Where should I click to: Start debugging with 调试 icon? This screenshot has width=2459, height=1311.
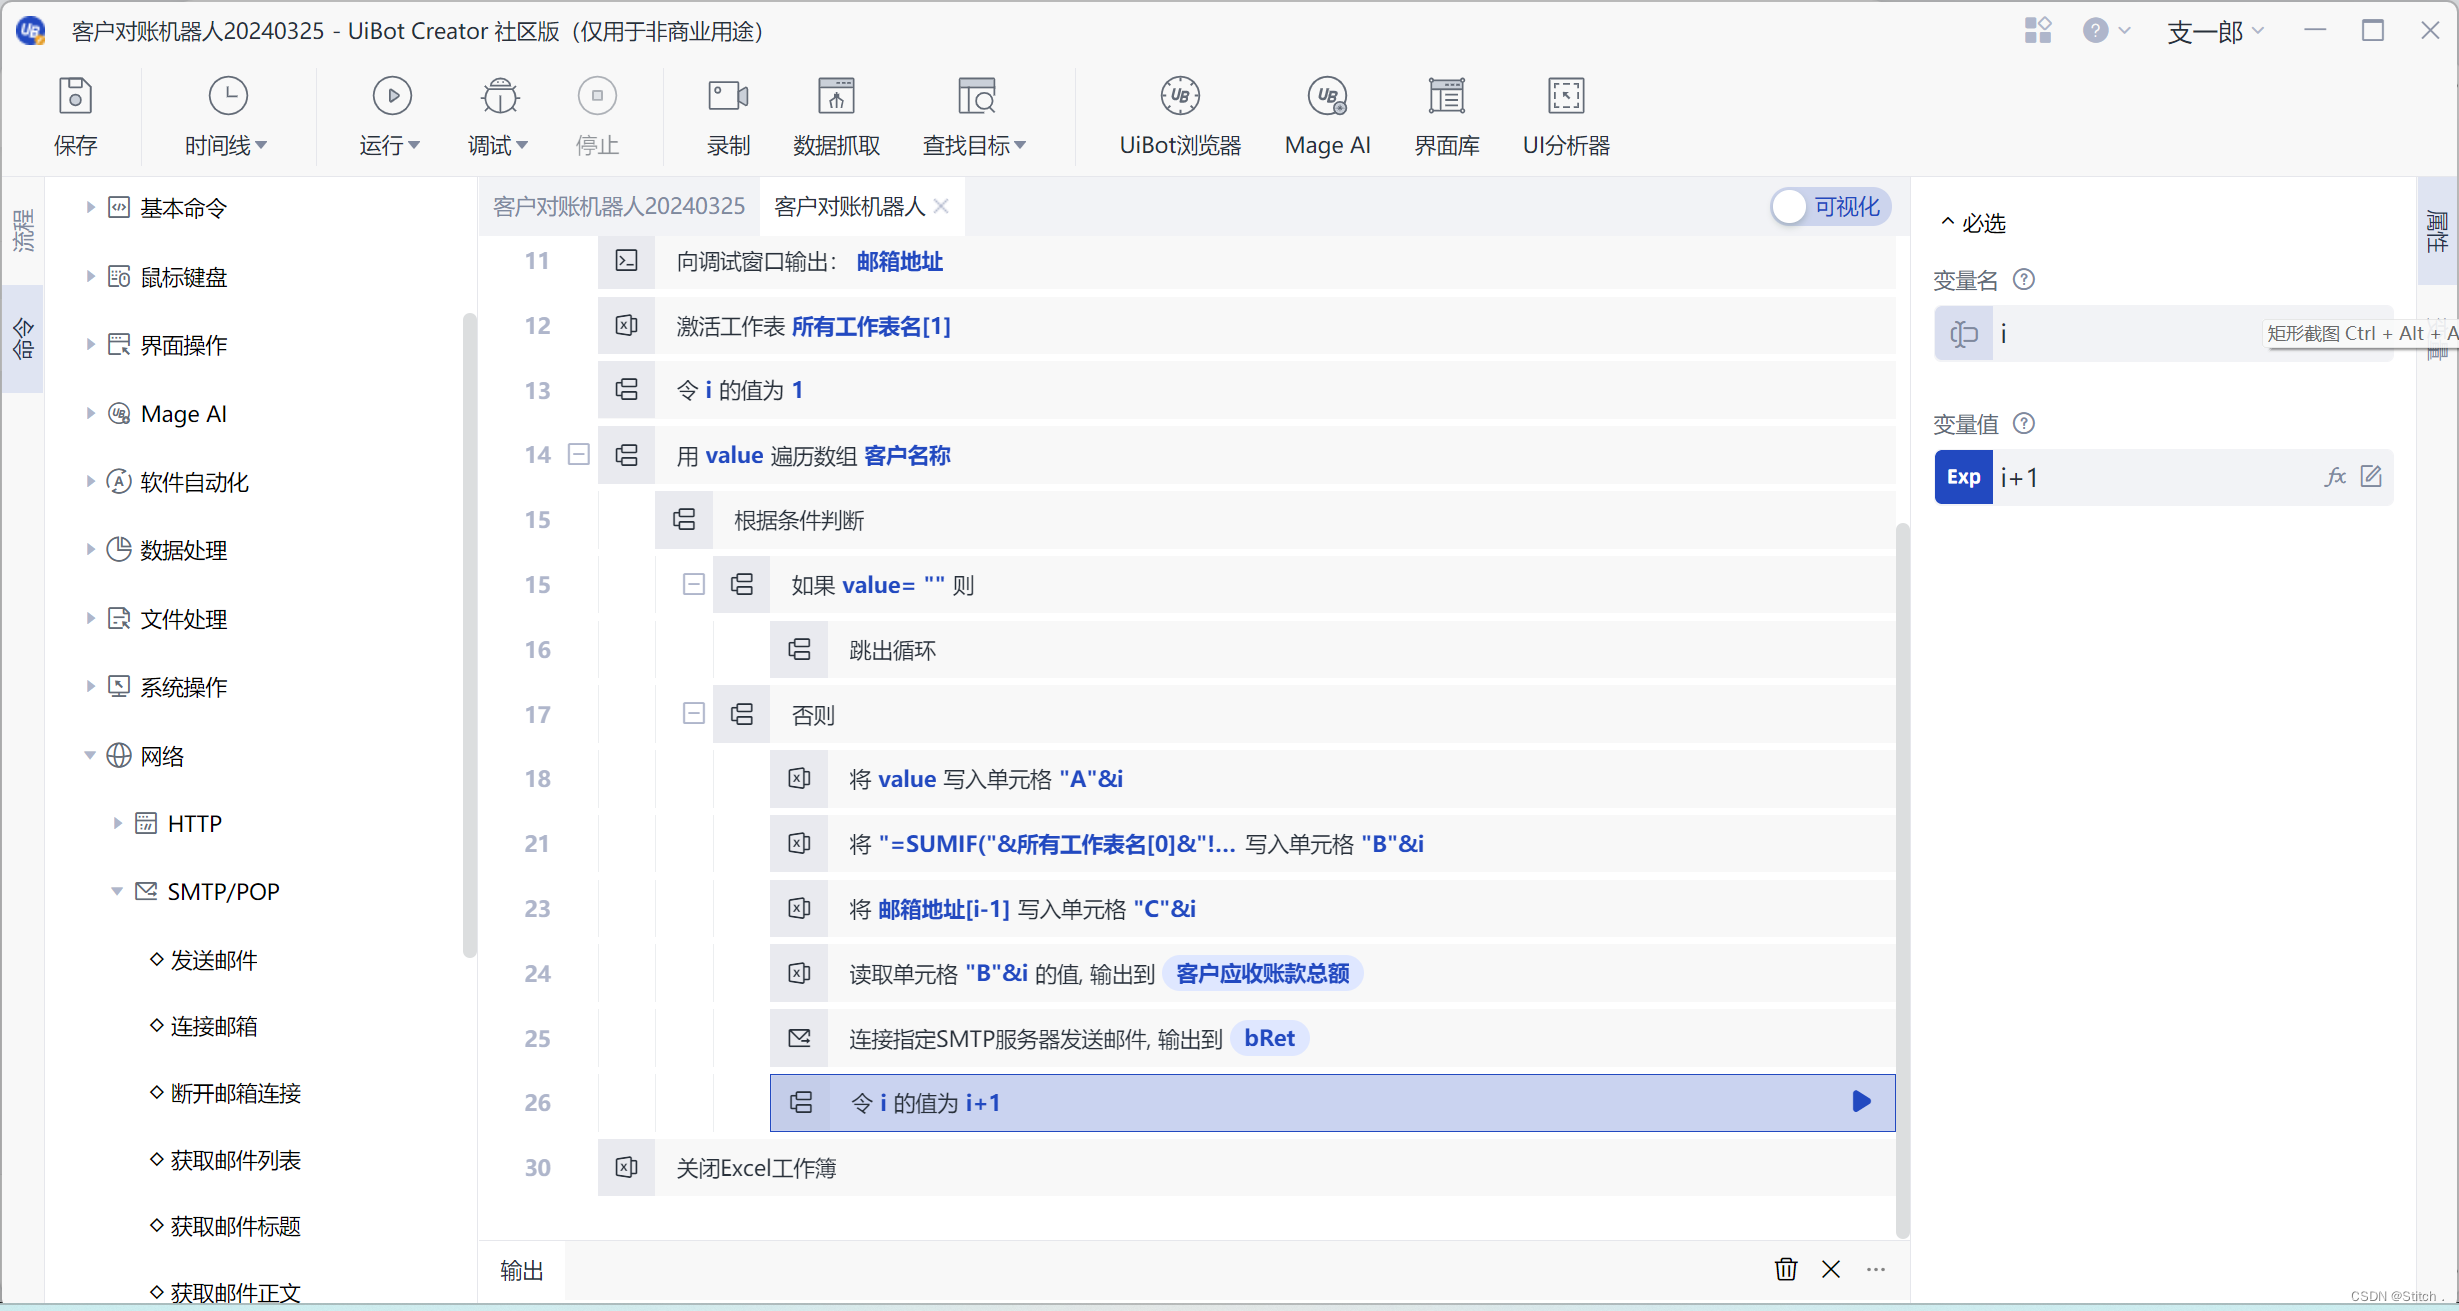499,97
